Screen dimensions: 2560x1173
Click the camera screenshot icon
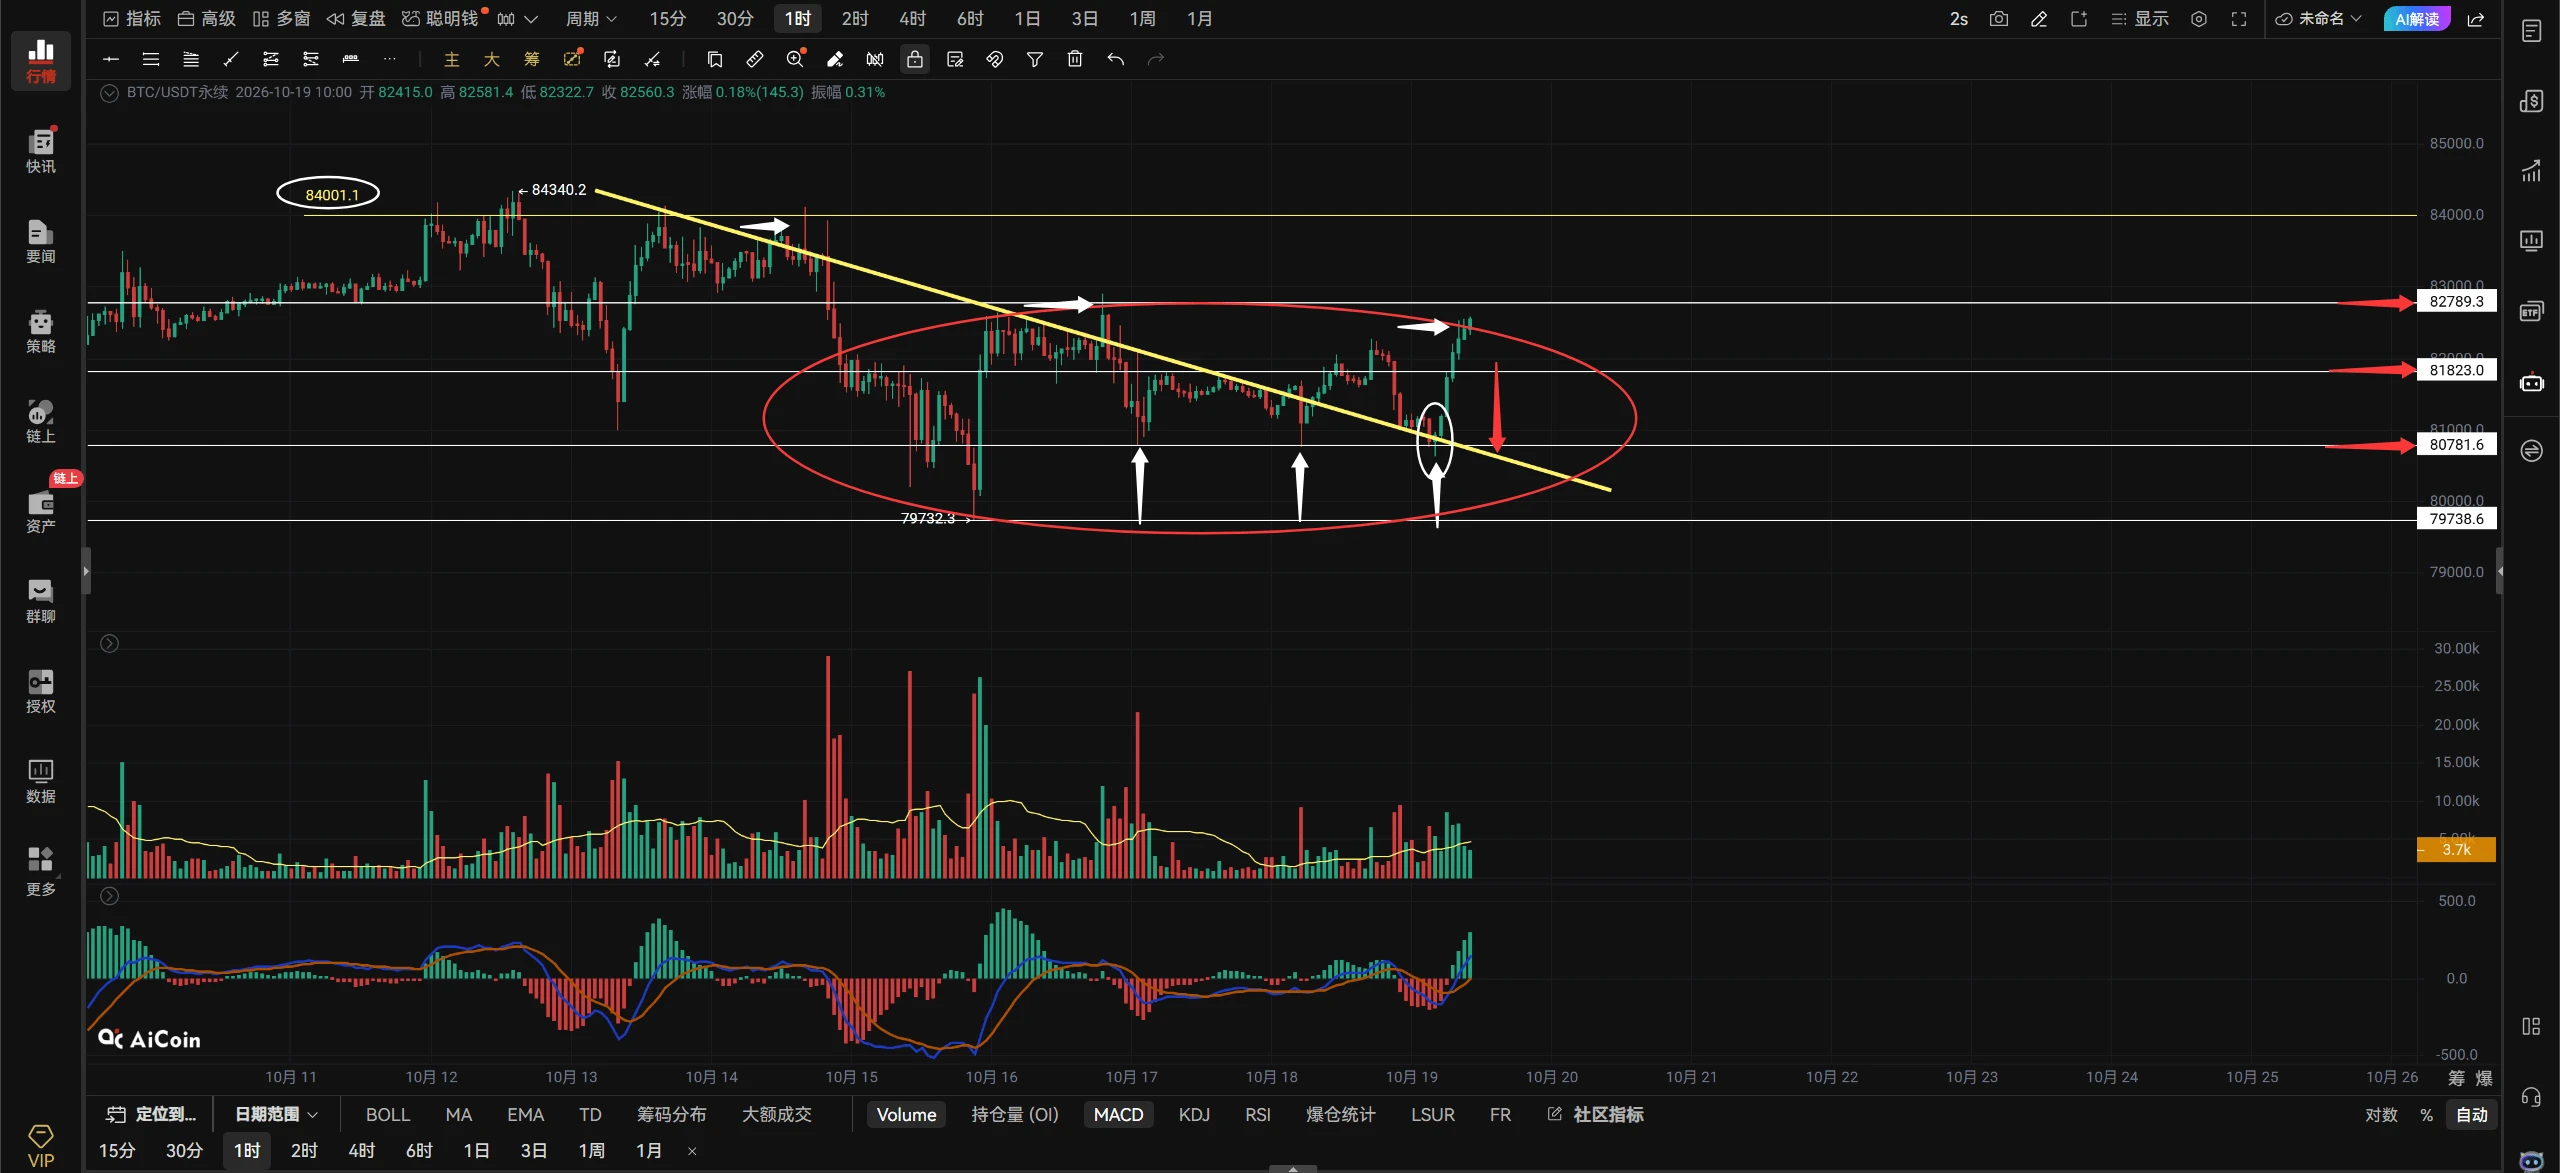[1998, 19]
